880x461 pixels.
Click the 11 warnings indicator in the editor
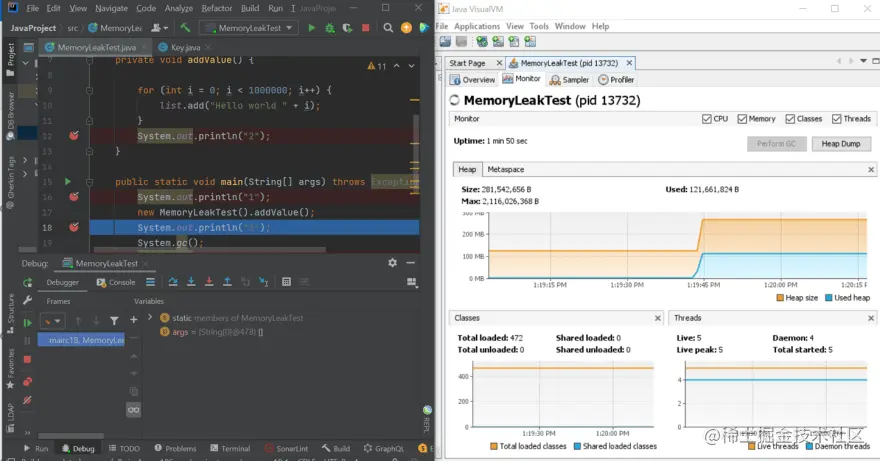[377, 66]
